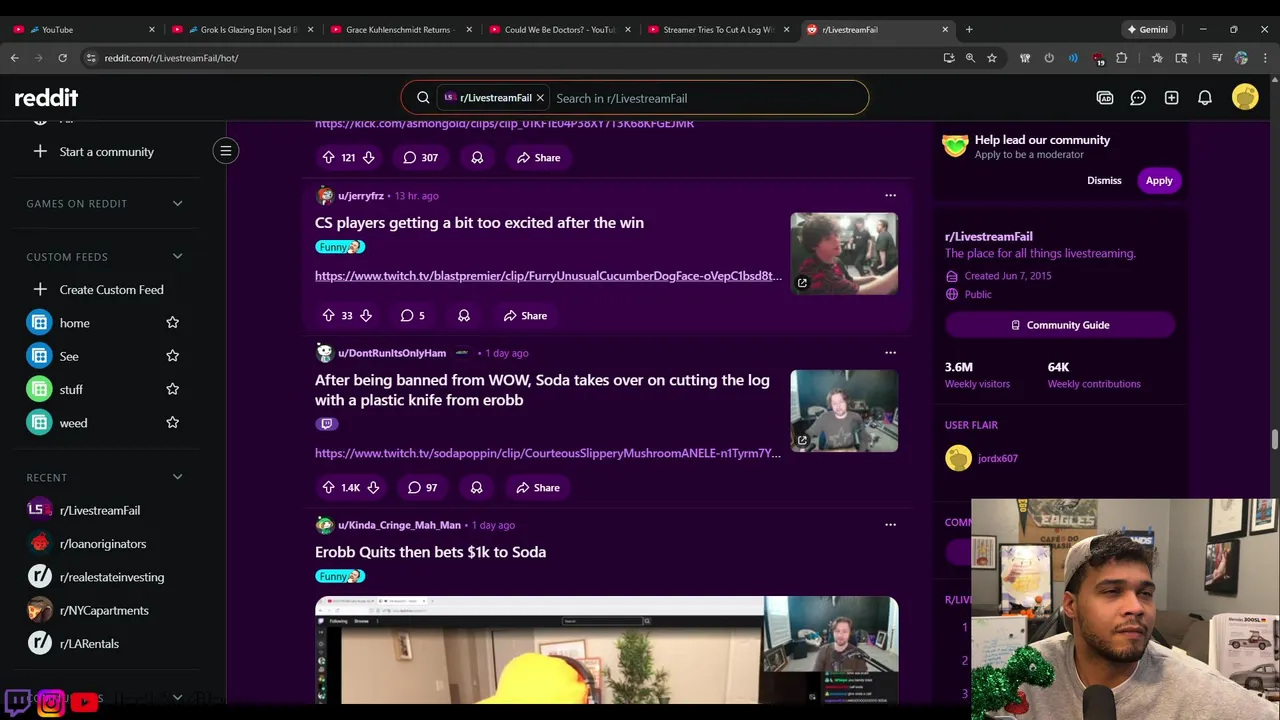Screen dimensions: 1280x720
Task: Open Reddit notifications bell
Action: 1205,98
